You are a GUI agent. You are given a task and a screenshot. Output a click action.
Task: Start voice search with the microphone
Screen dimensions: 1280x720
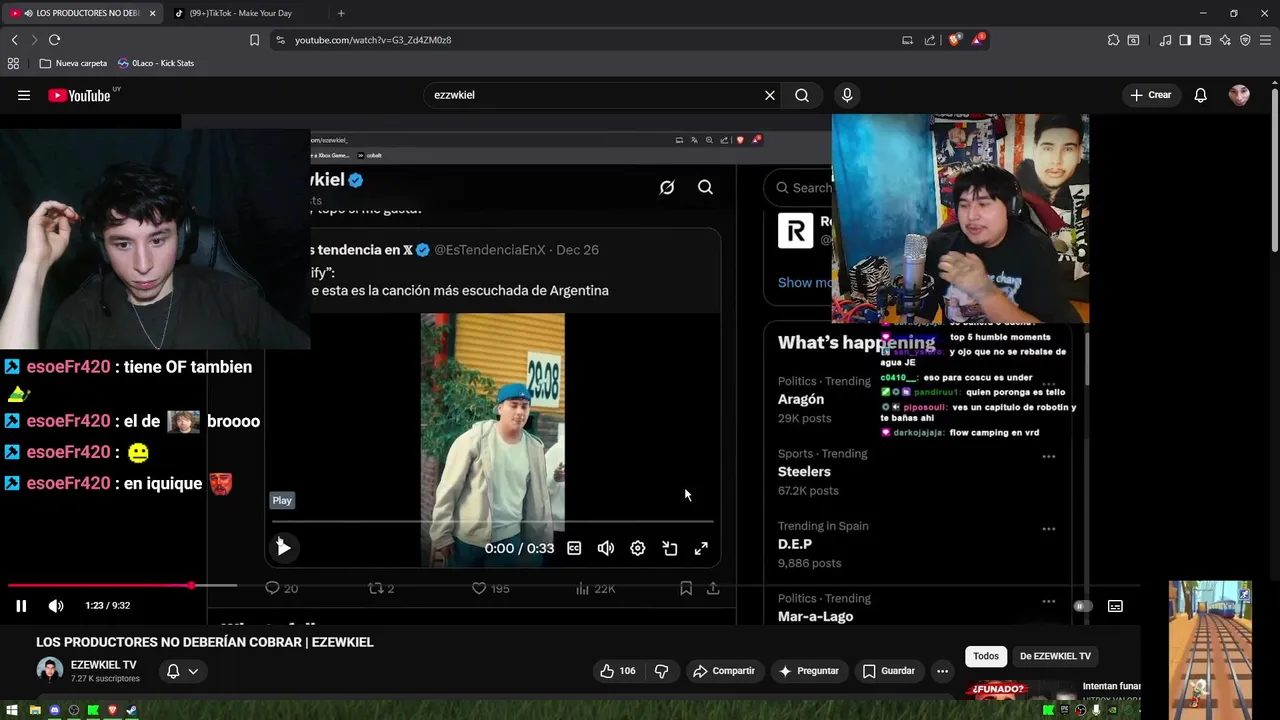[847, 95]
